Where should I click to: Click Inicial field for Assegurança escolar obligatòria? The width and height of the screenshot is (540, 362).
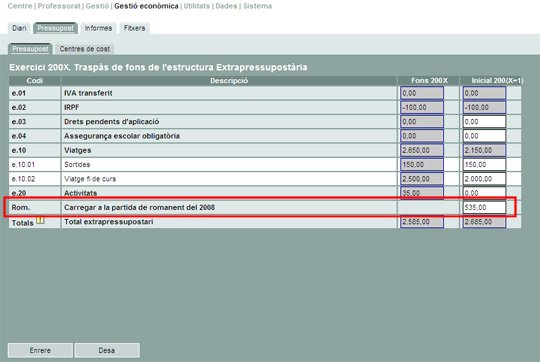[x=484, y=136]
